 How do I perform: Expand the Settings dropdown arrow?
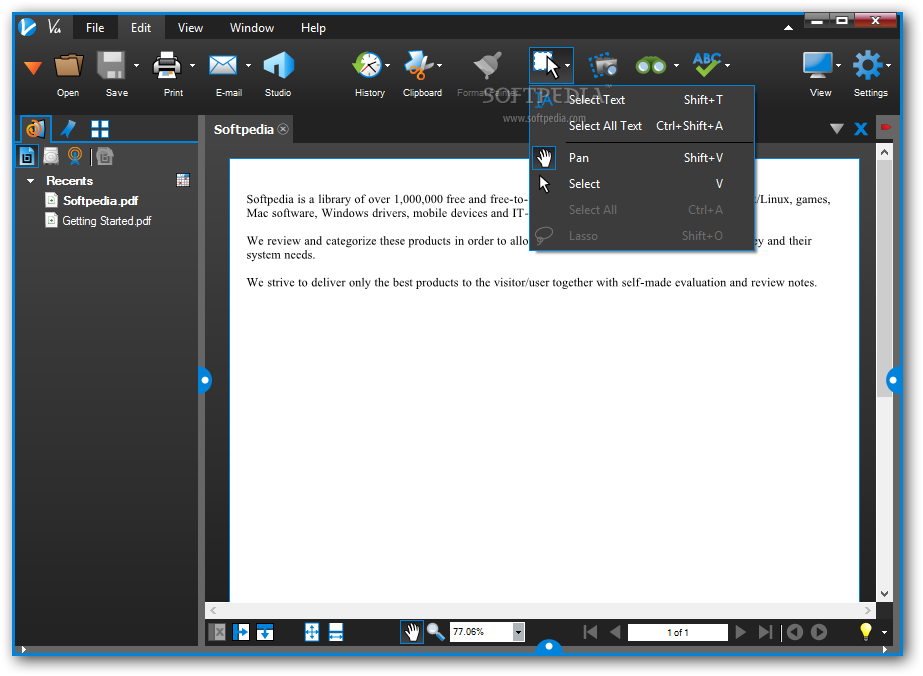pos(888,65)
